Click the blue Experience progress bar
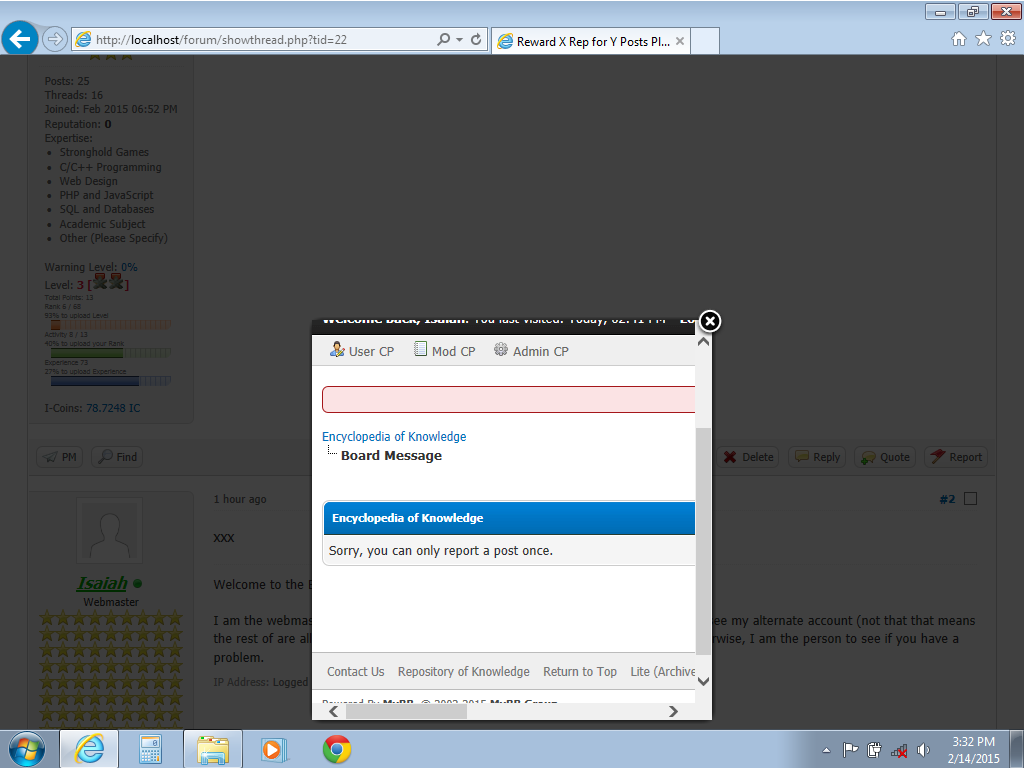Screen dimensions: 1024x768 (x=111, y=381)
